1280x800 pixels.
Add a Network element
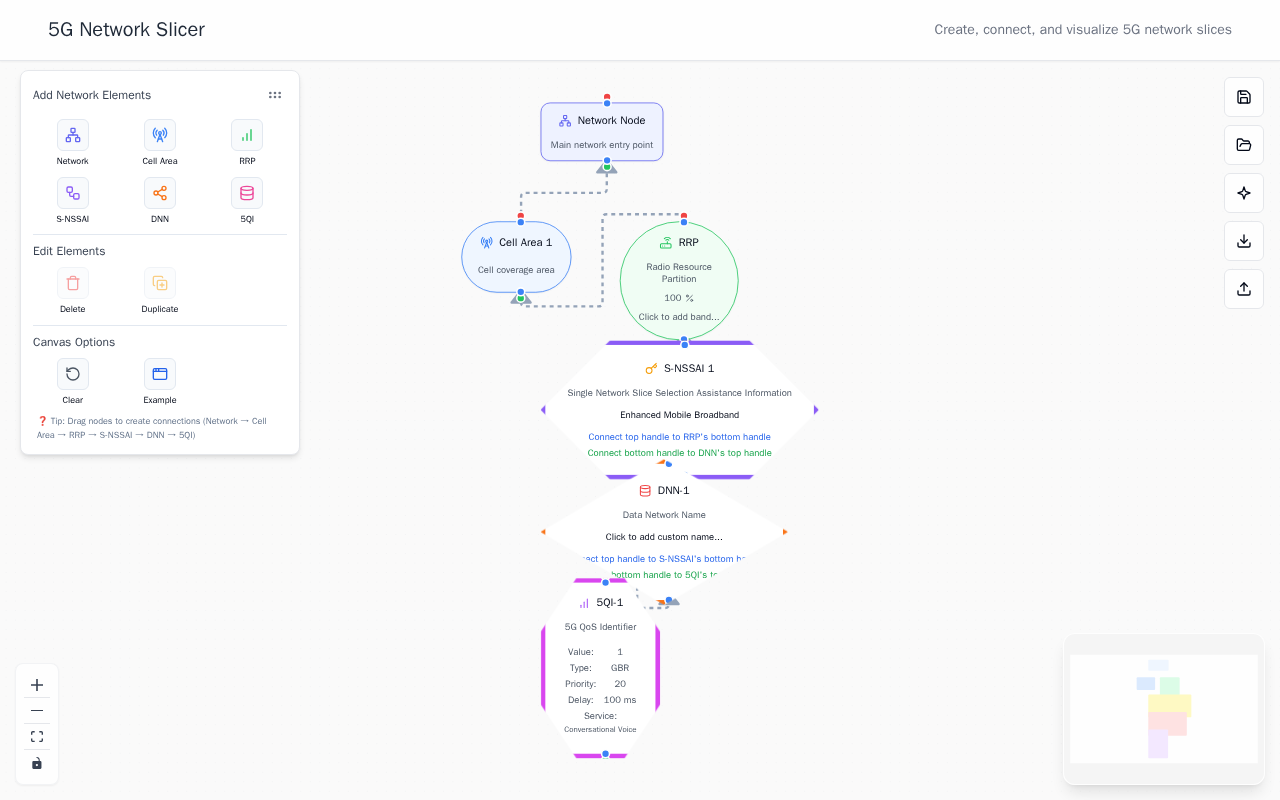(72, 136)
